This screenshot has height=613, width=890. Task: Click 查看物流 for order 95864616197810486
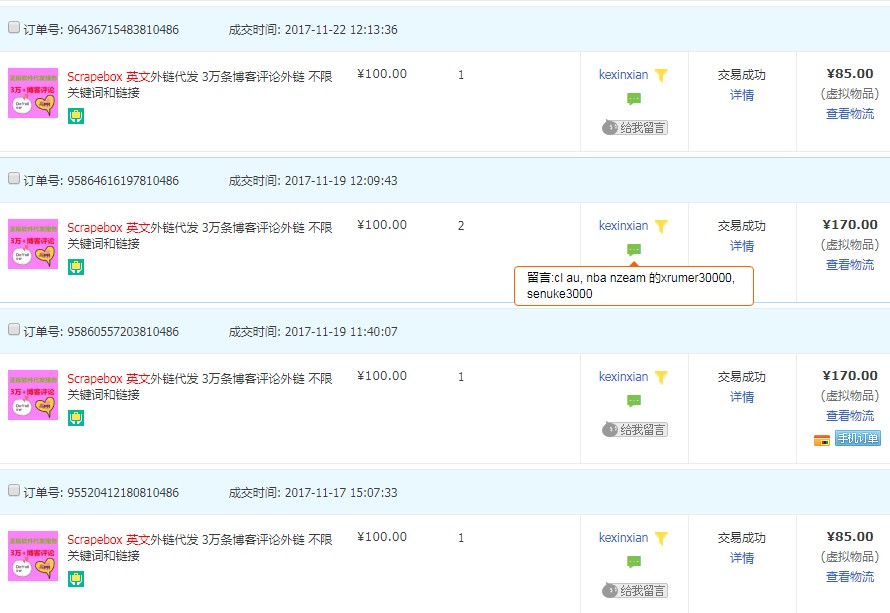849,265
